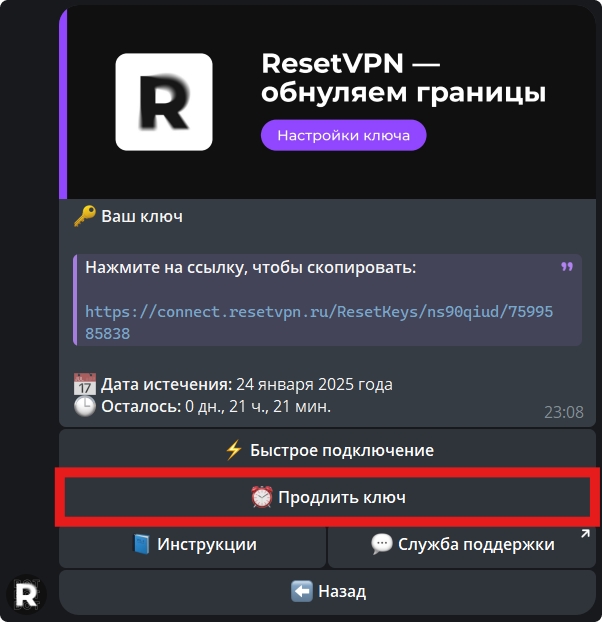This screenshot has width=602, height=622.
Task: Click the 23:08 message timestamp
Action: click(x=564, y=412)
